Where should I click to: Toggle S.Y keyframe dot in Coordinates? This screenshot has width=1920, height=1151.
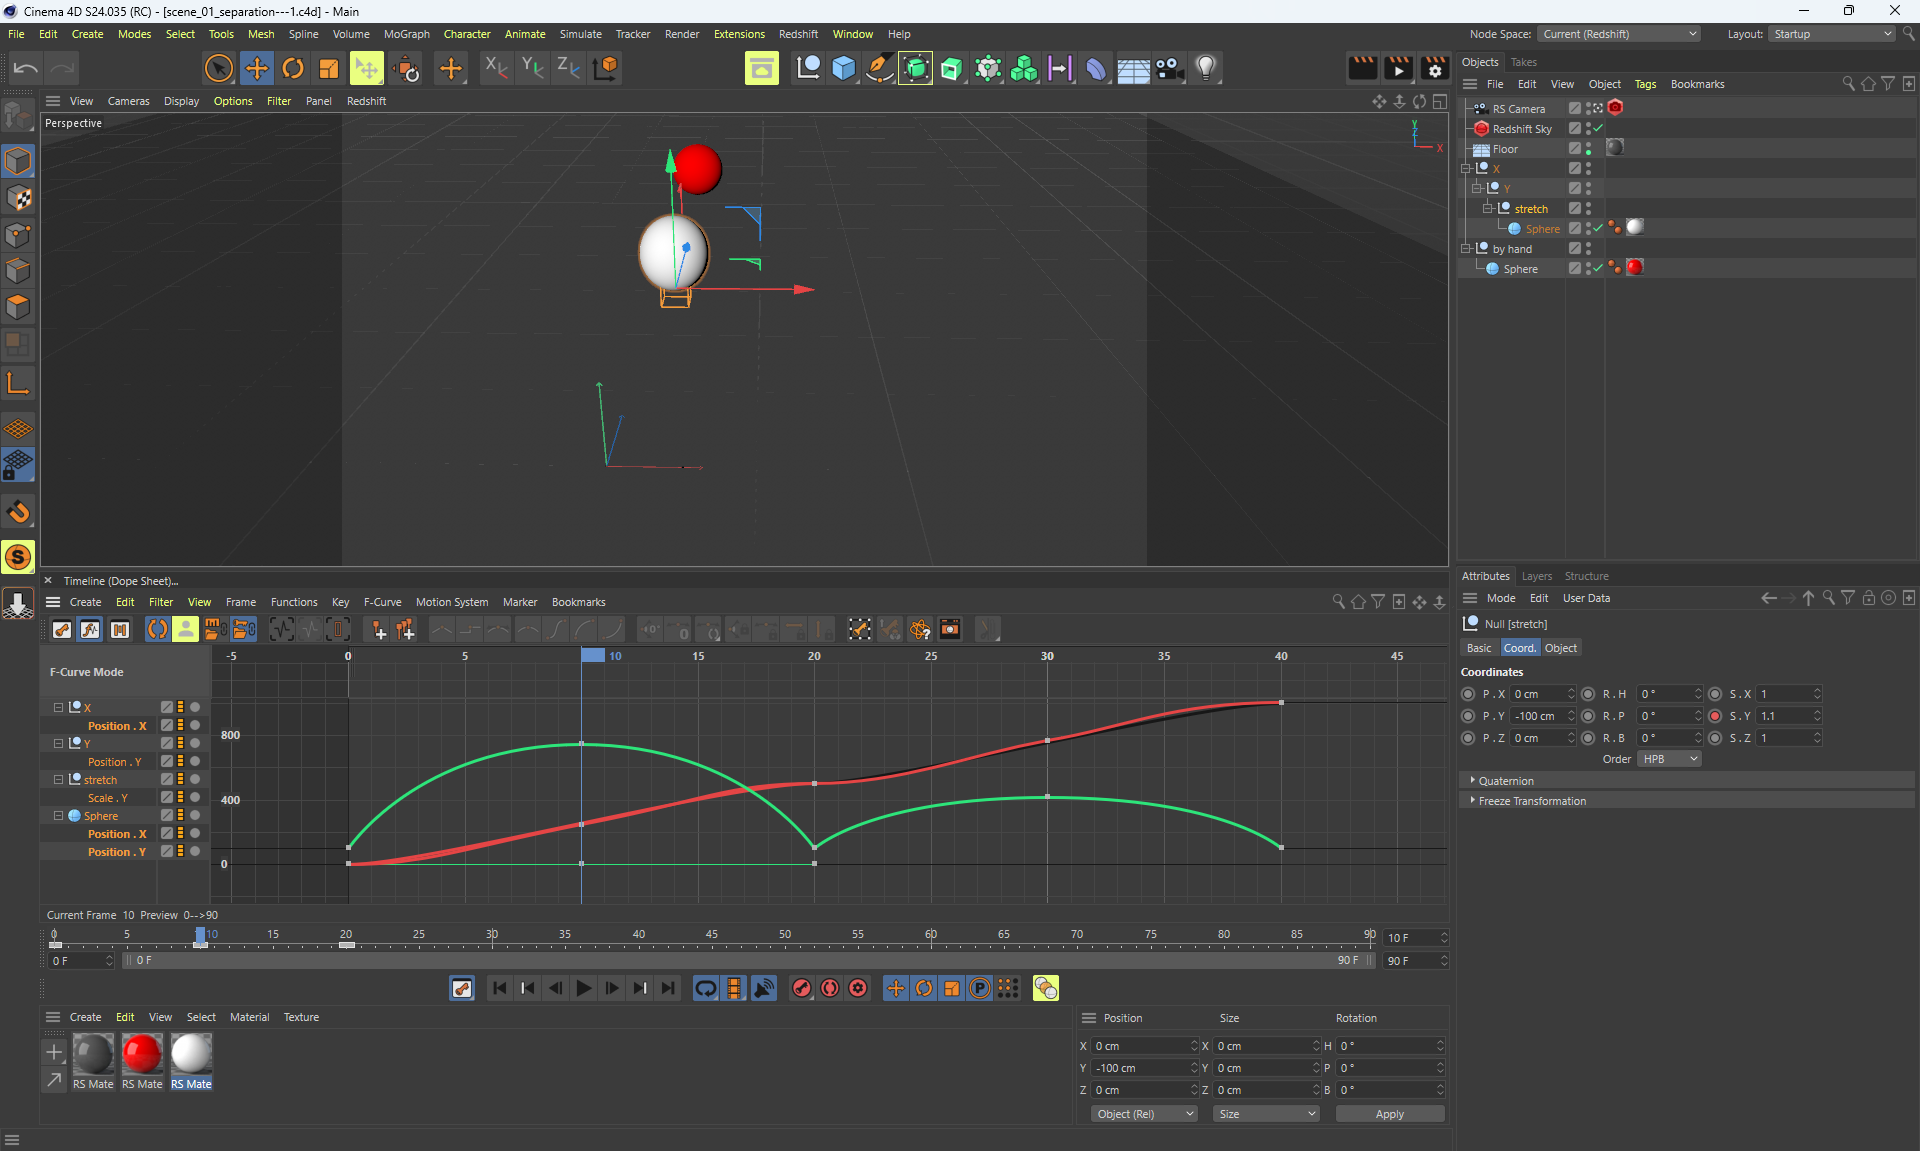point(1715,716)
